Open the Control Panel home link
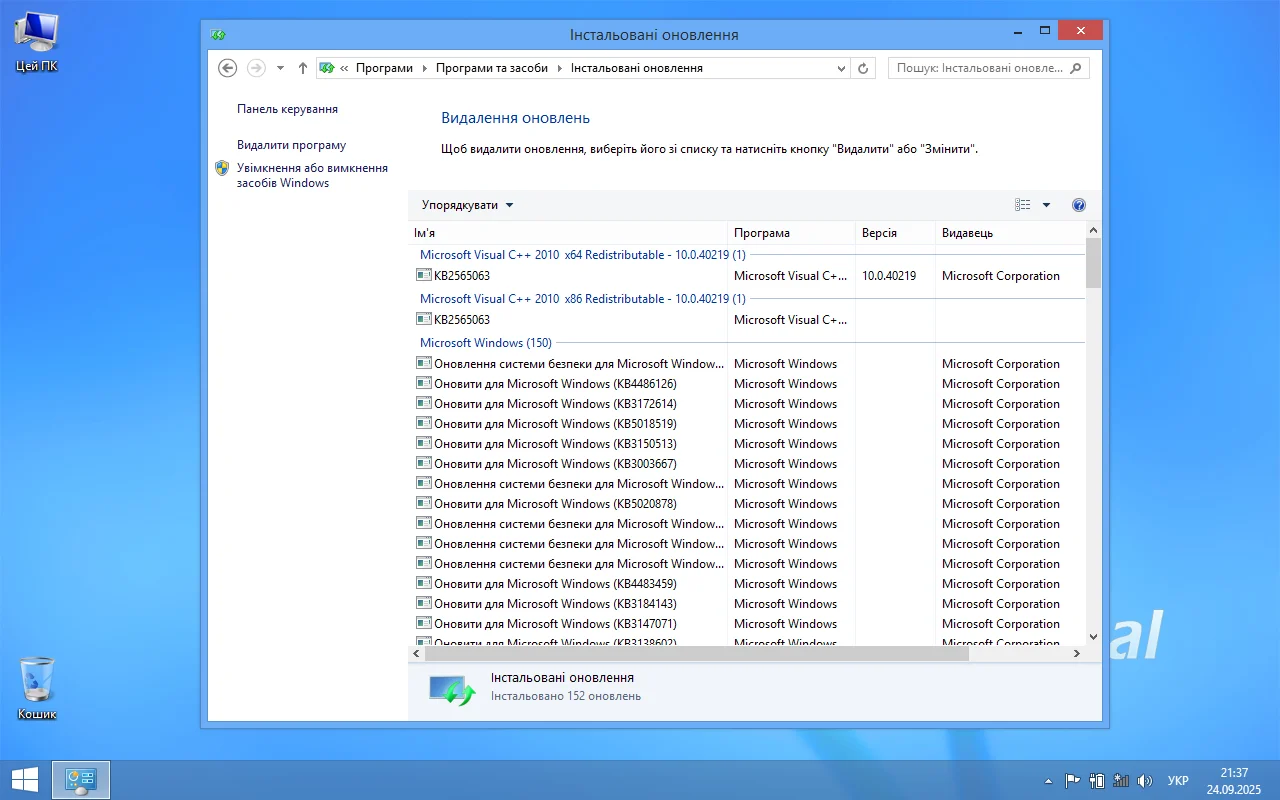Screen dimensions: 1280x800 point(287,109)
